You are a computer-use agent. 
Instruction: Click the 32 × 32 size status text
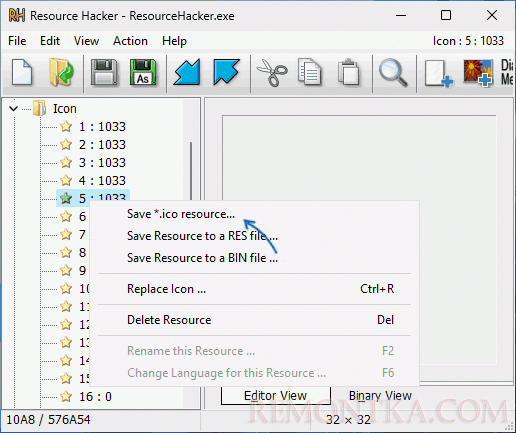click(x=348, y=420)
